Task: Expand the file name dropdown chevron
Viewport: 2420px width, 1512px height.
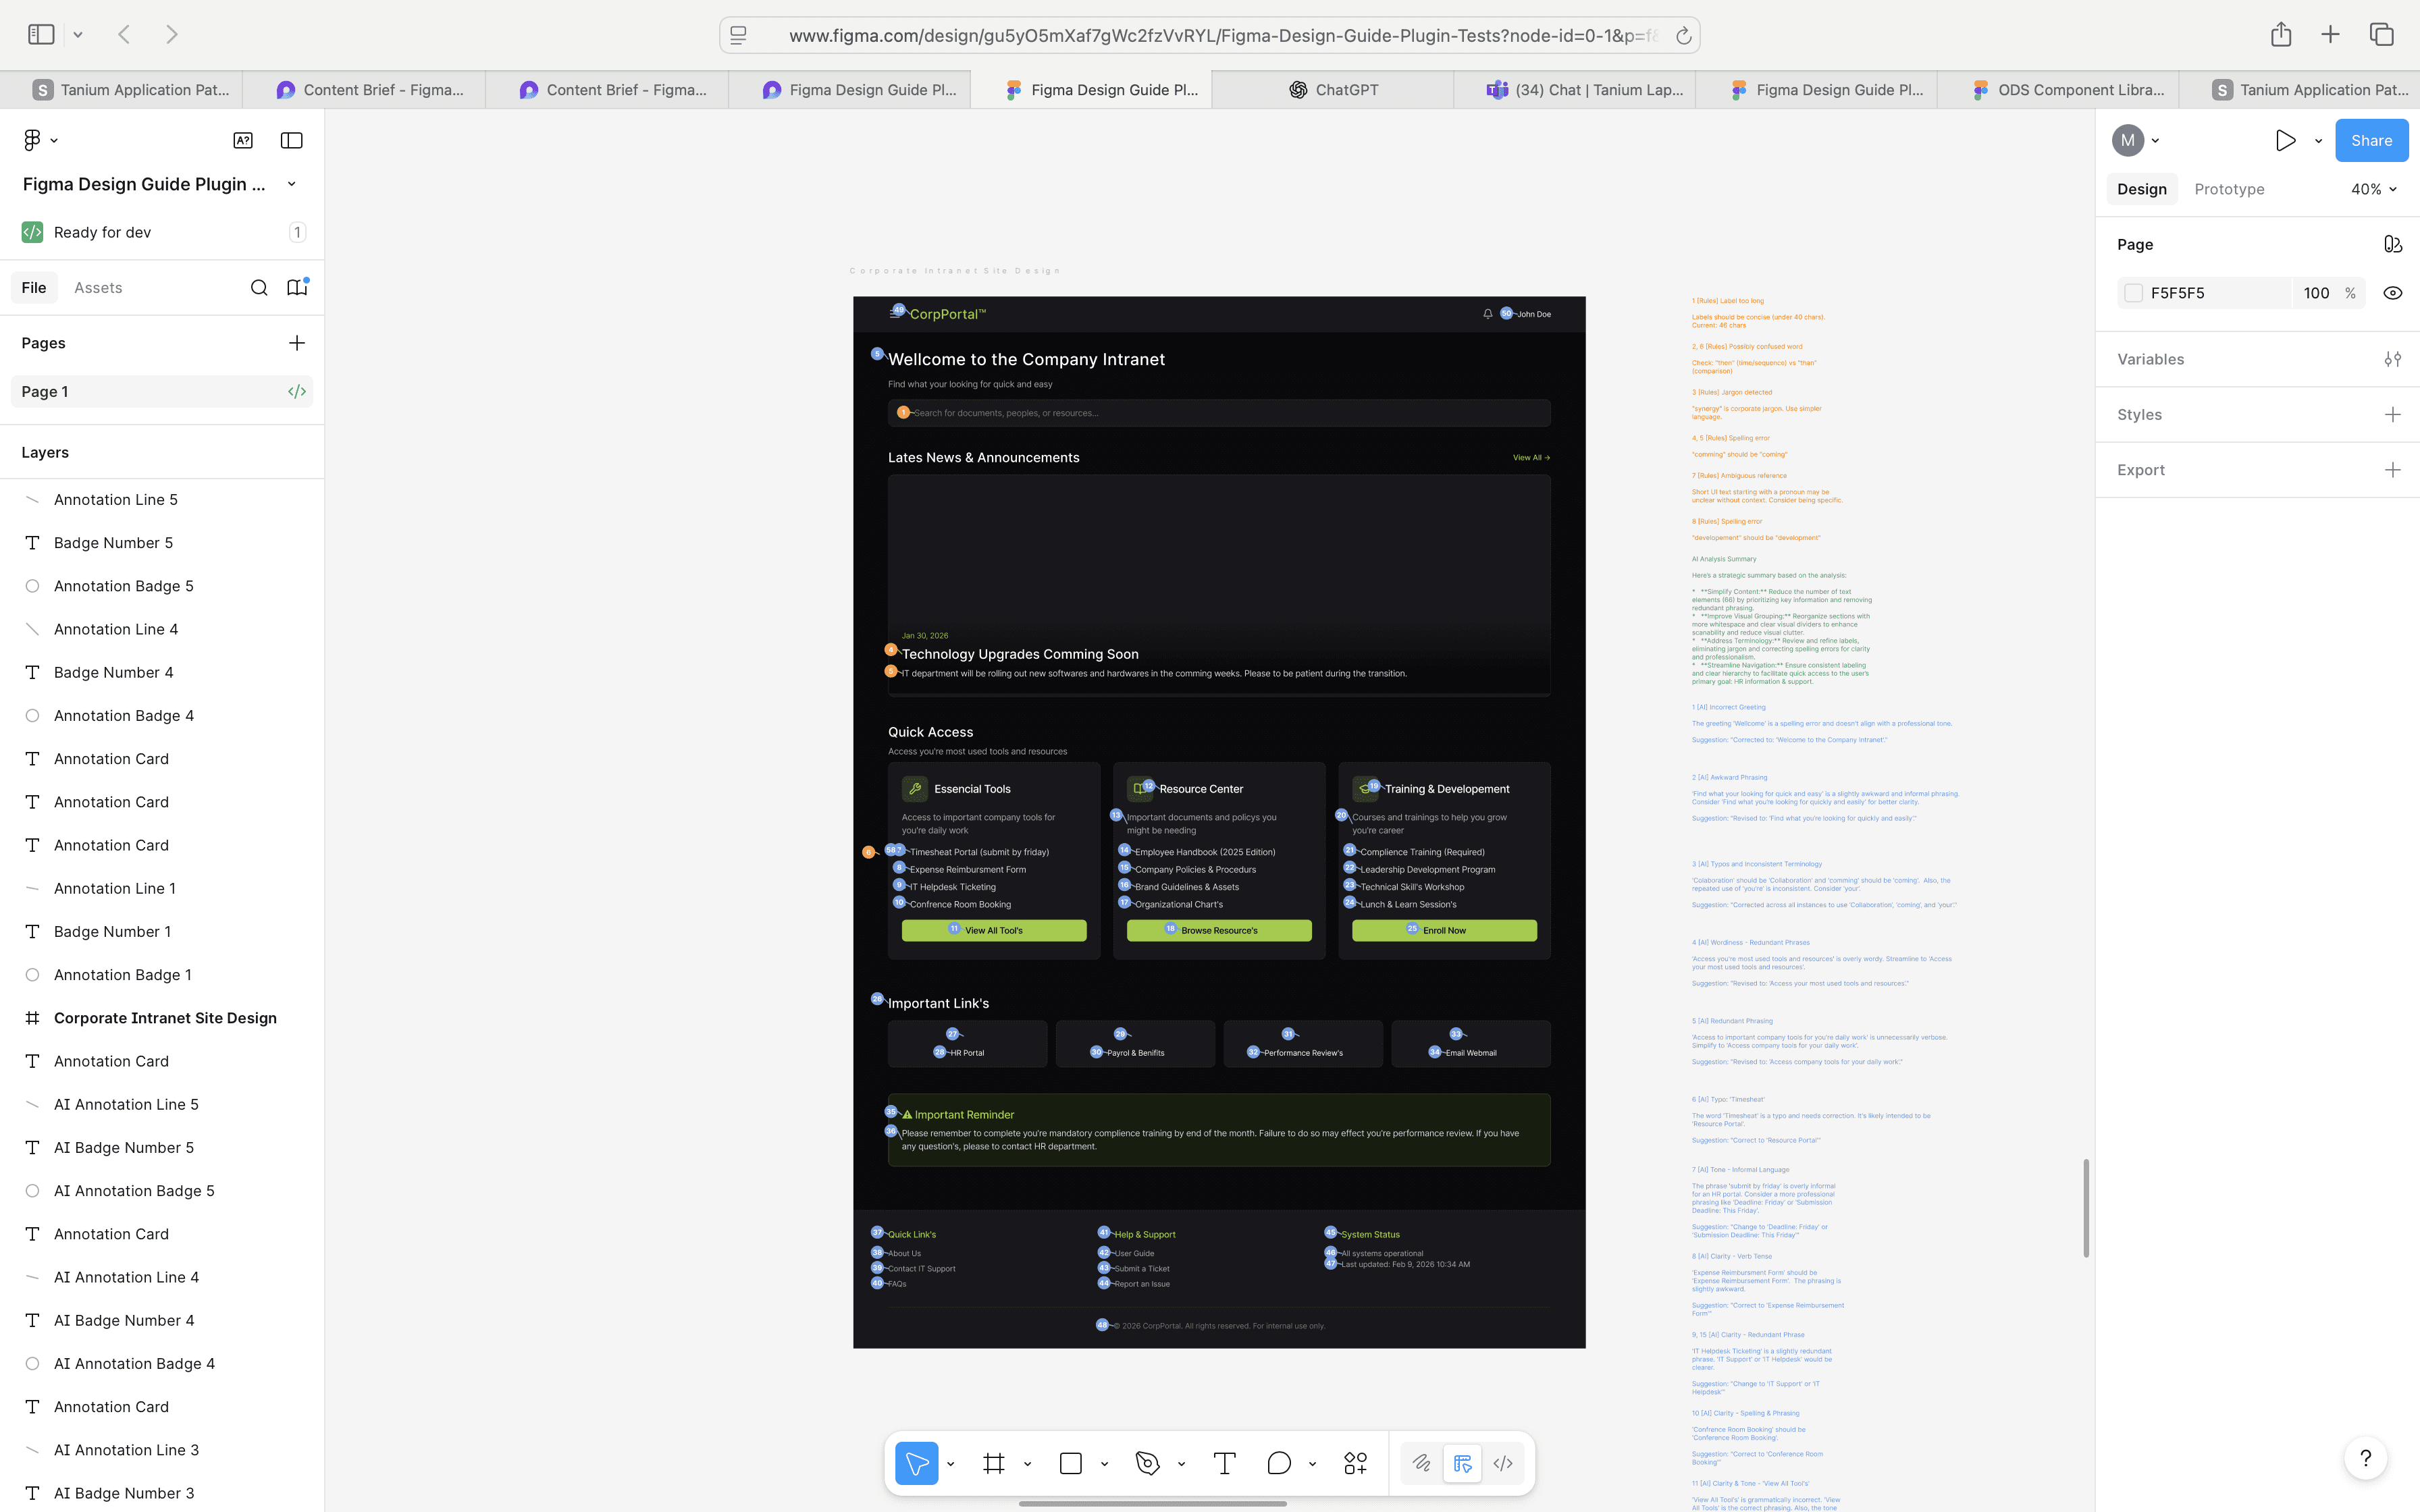Action: click(291, 184)
